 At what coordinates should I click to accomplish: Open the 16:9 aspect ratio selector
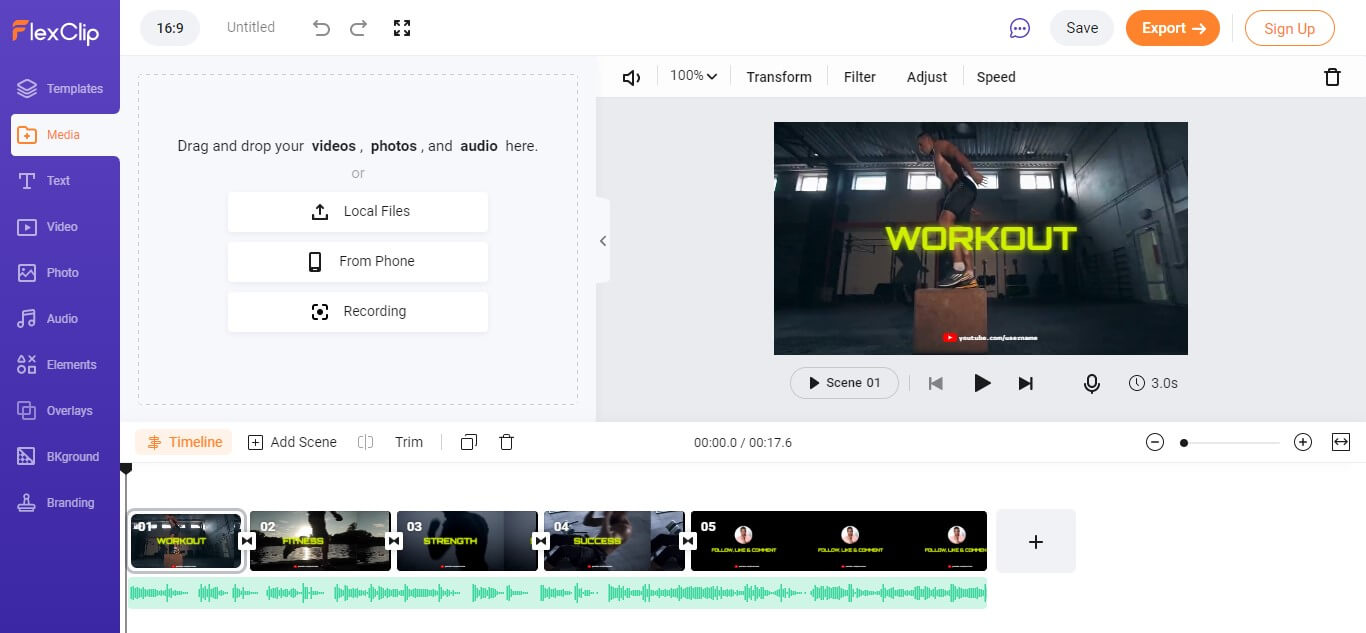(x=170, y=28)
